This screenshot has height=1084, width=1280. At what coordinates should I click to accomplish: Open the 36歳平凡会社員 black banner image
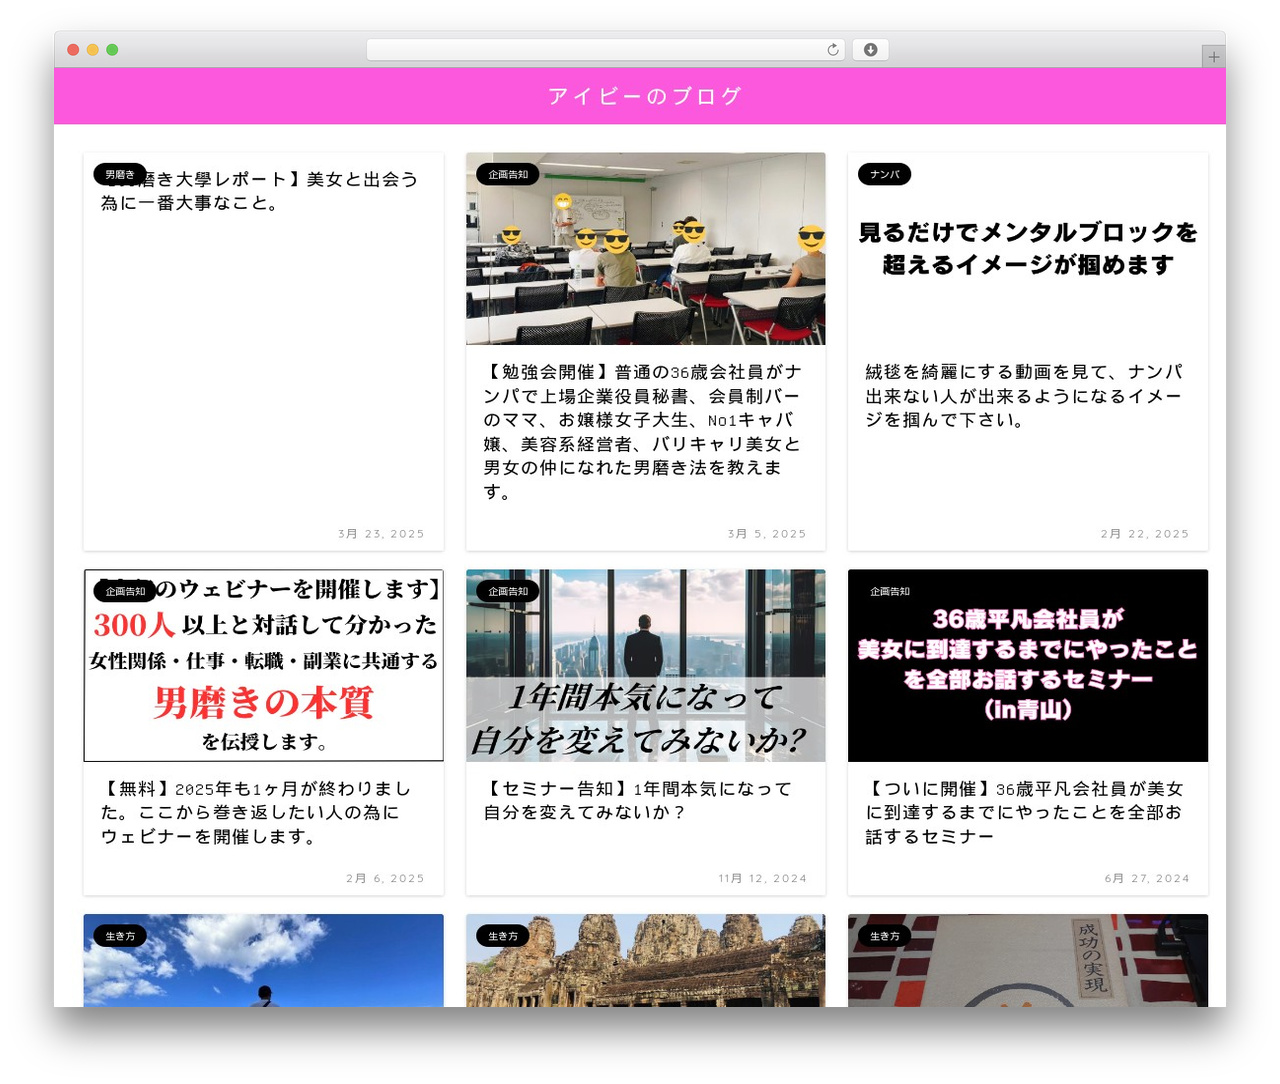coord(1028,666)
